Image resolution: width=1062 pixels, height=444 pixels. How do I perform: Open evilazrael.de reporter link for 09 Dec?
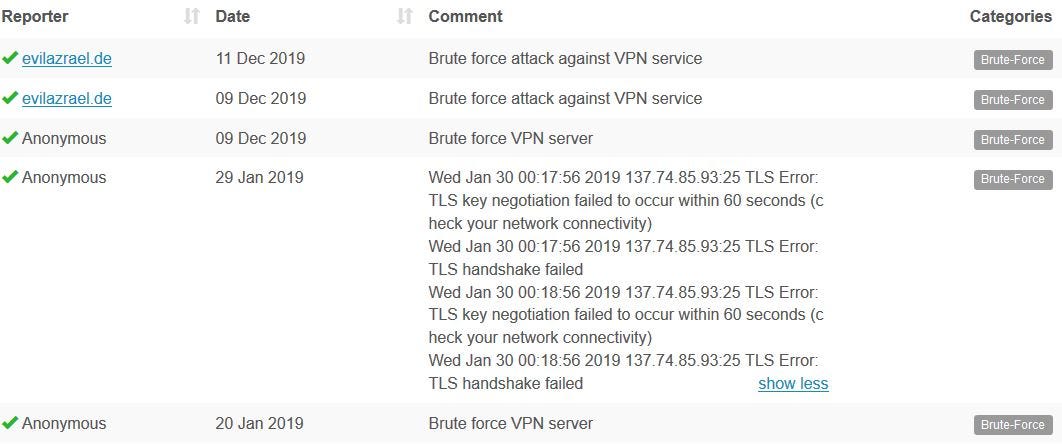[67, 99]
